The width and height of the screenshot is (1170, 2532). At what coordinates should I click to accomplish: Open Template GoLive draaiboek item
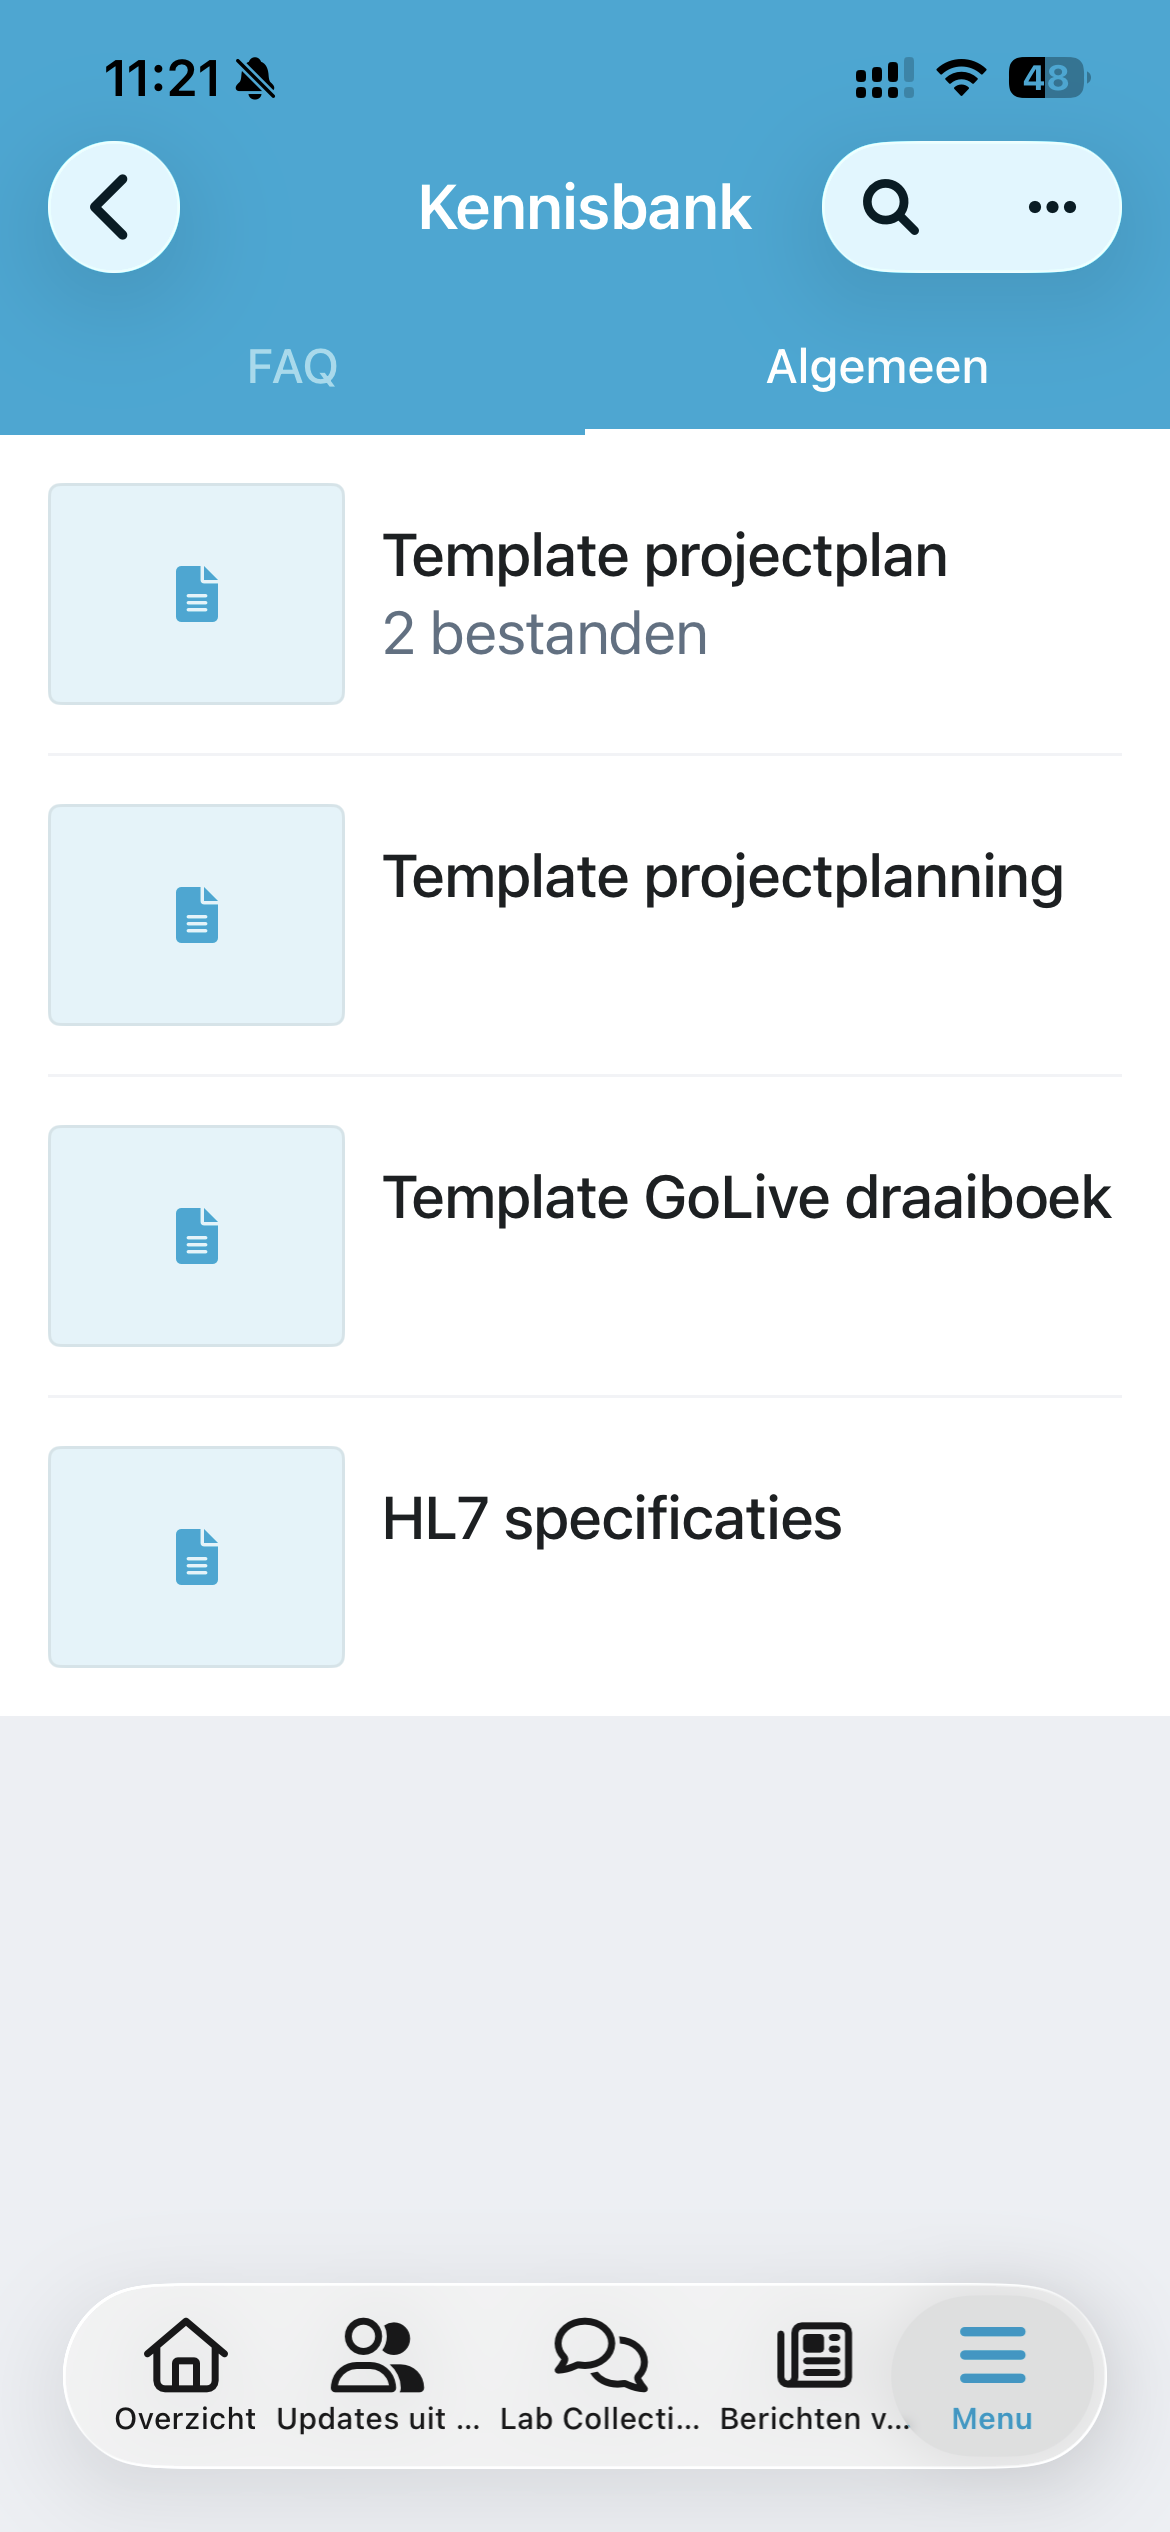[747, 1198]
